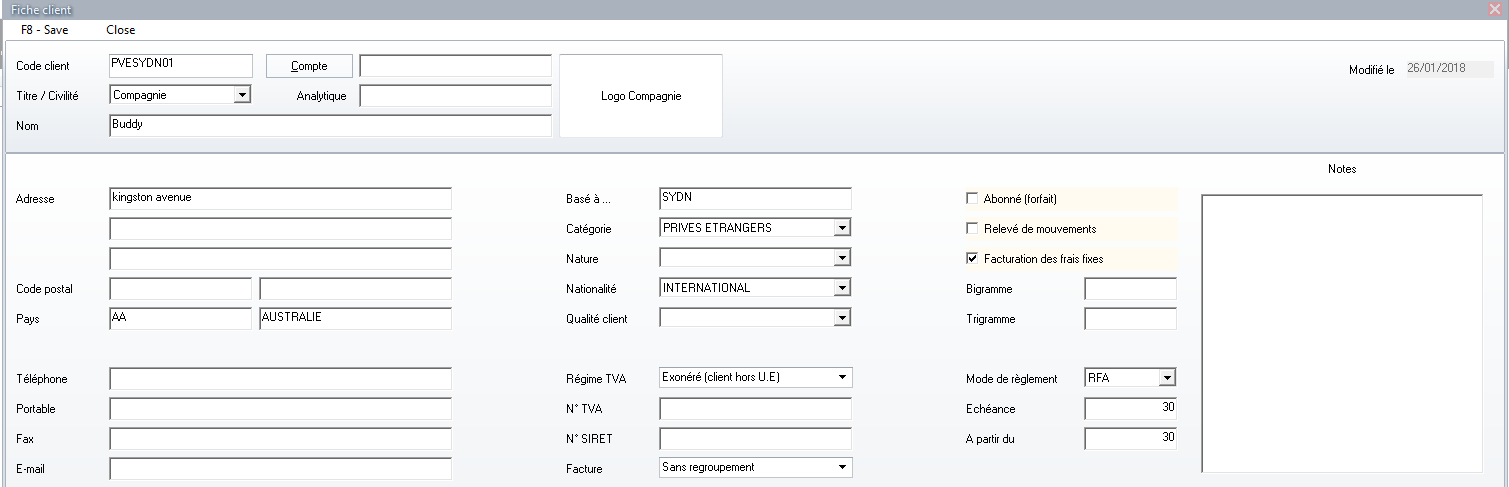Expand the Facture grouping dropdown
The height and width of the screenshot is (487, 1509).
(x=842, y=467)
